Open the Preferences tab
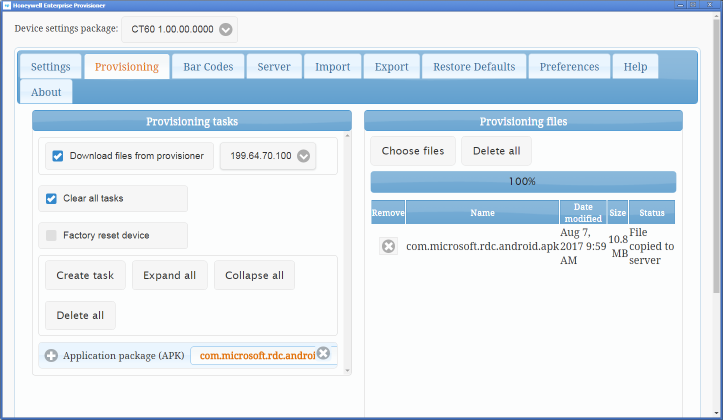This screenshot has height=420, width=723. click(569, 67)
